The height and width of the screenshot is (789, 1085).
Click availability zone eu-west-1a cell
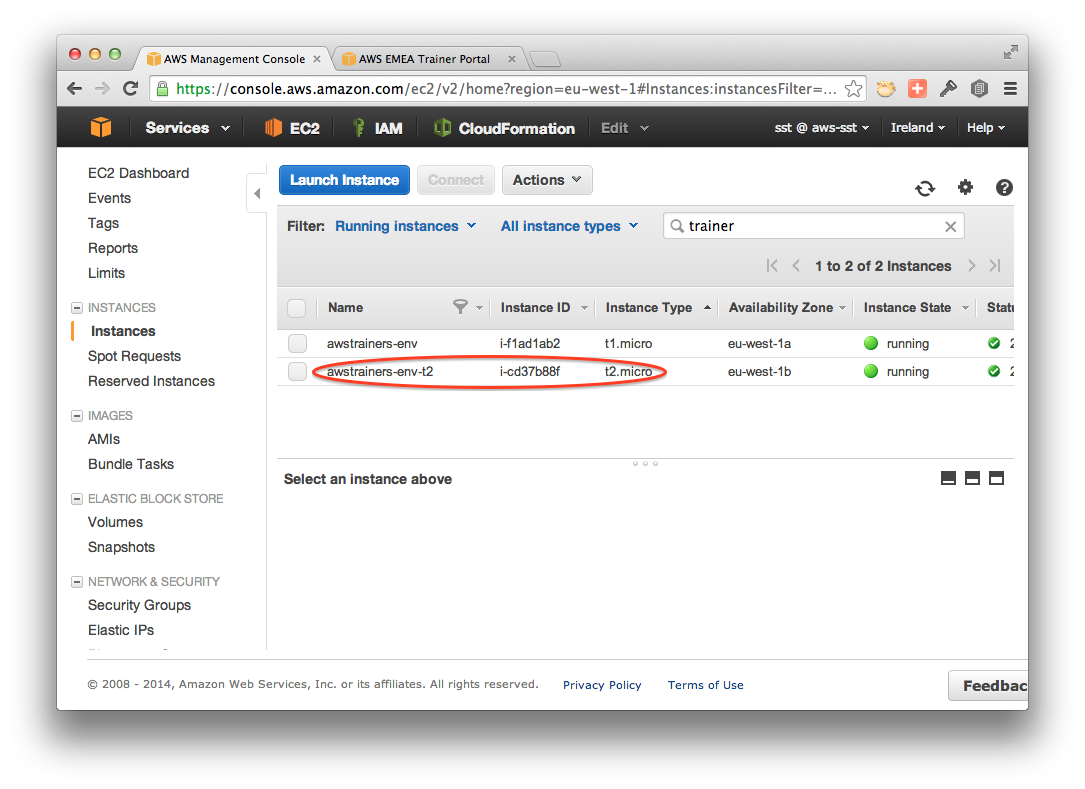tap(759, 343)
